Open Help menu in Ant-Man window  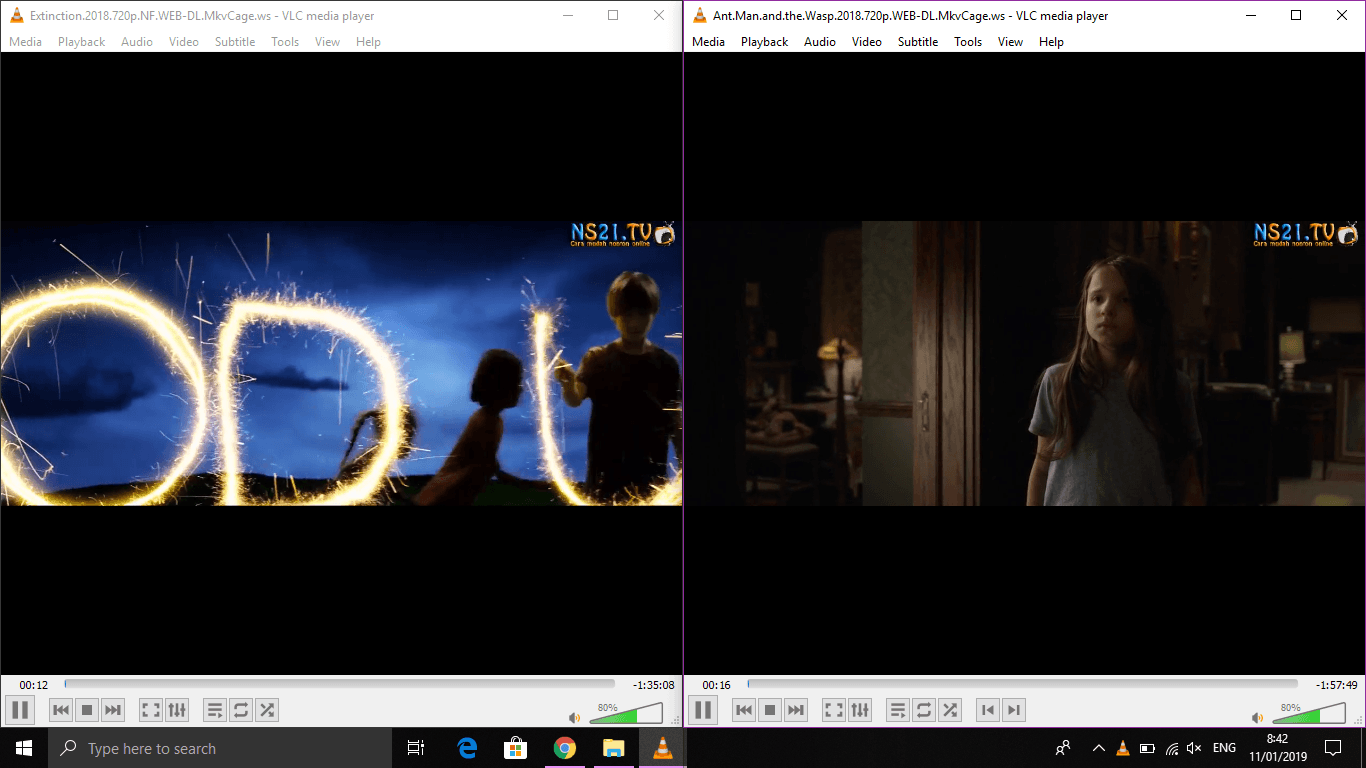[x=1051, y=42]
